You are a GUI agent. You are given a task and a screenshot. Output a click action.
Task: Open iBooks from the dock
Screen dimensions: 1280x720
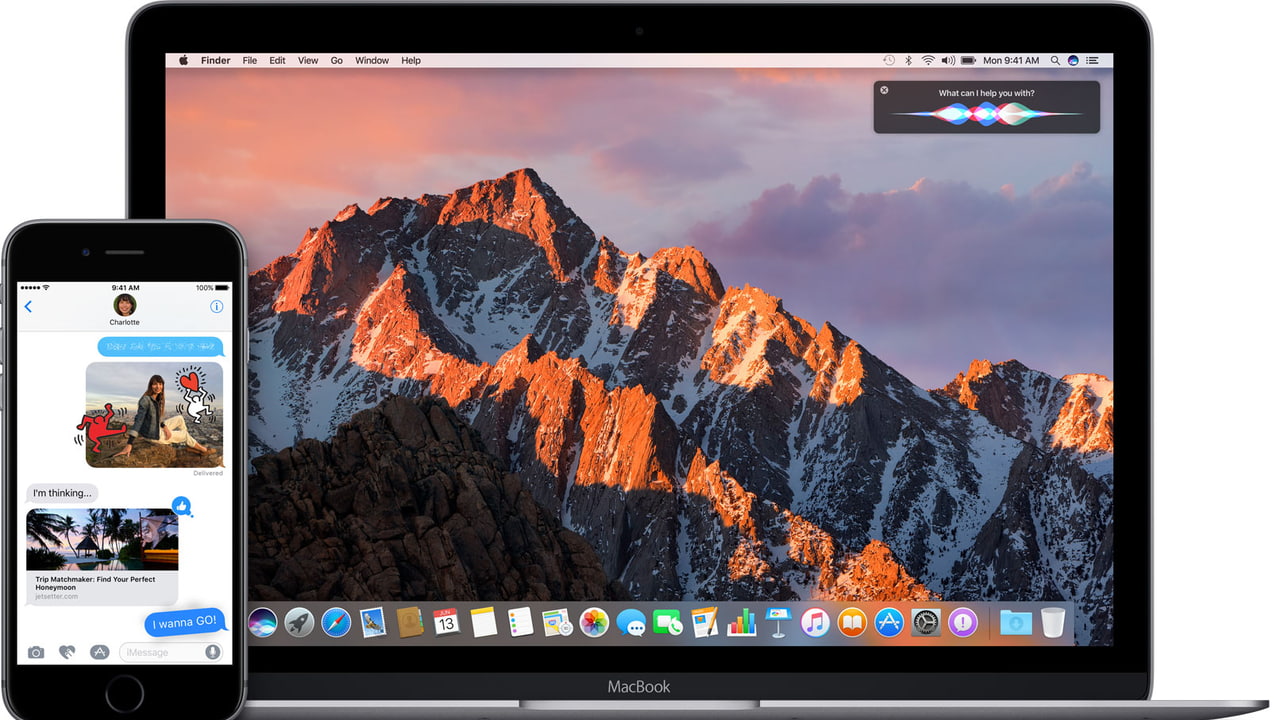pyautogui.click(x=852, y=623)
